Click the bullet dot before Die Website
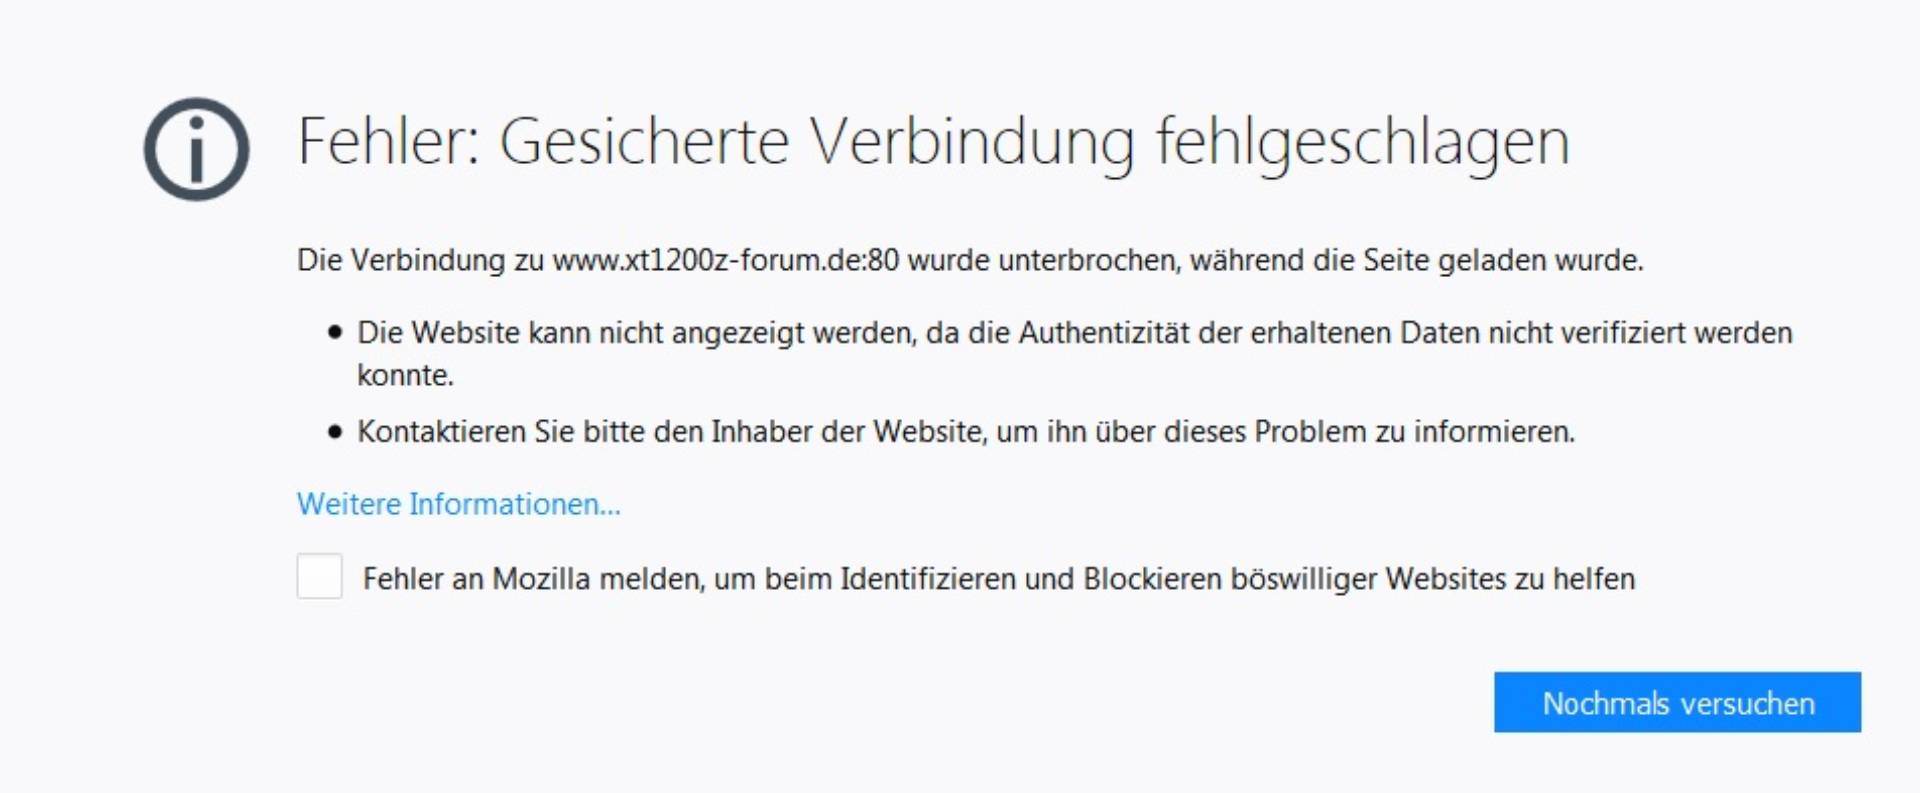1920x793 pixels. 334,332
